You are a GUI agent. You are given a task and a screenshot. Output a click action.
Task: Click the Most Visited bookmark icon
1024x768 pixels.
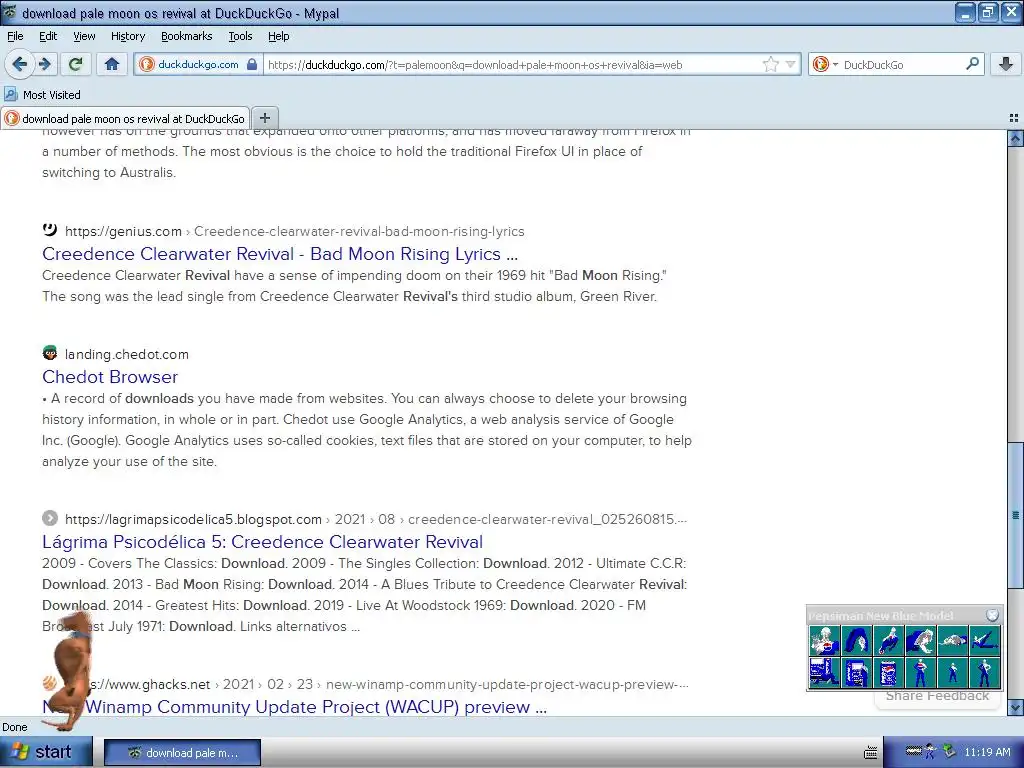point(10,95)
